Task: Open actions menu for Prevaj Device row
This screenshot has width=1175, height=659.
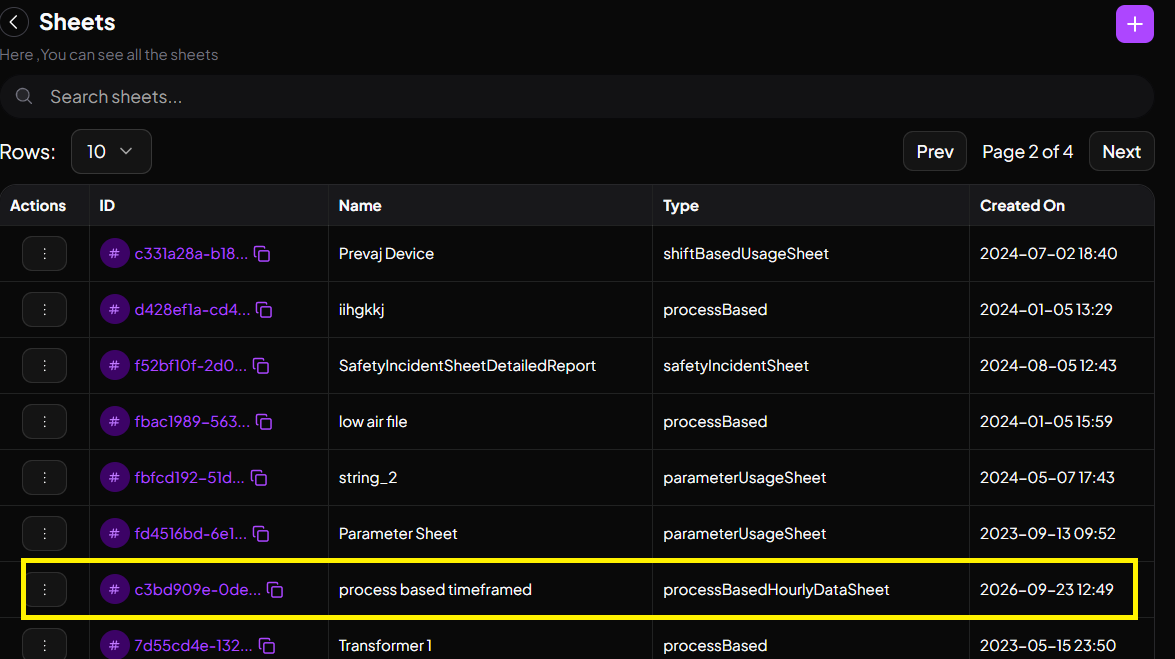Action: click(x=44, y=253)
